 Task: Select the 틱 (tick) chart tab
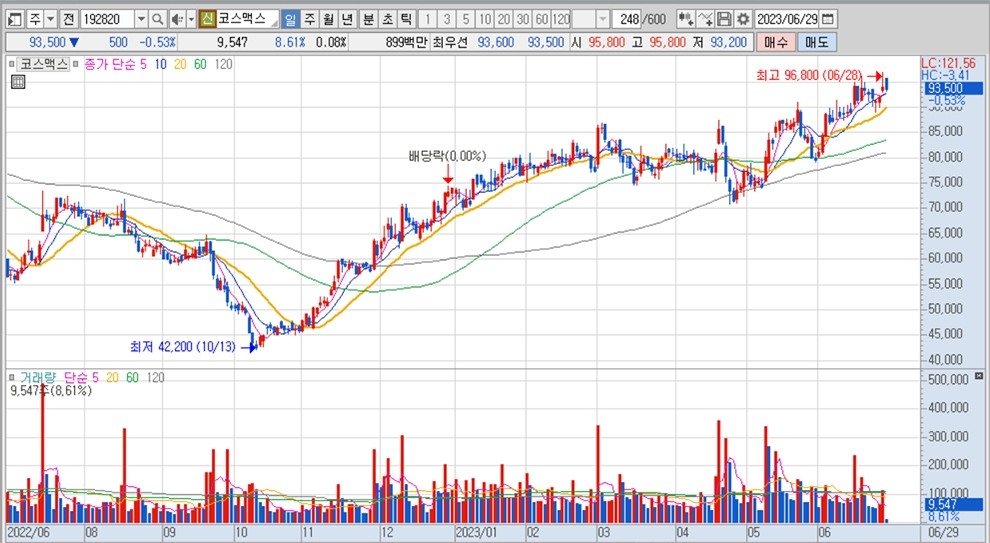point(405,20)
